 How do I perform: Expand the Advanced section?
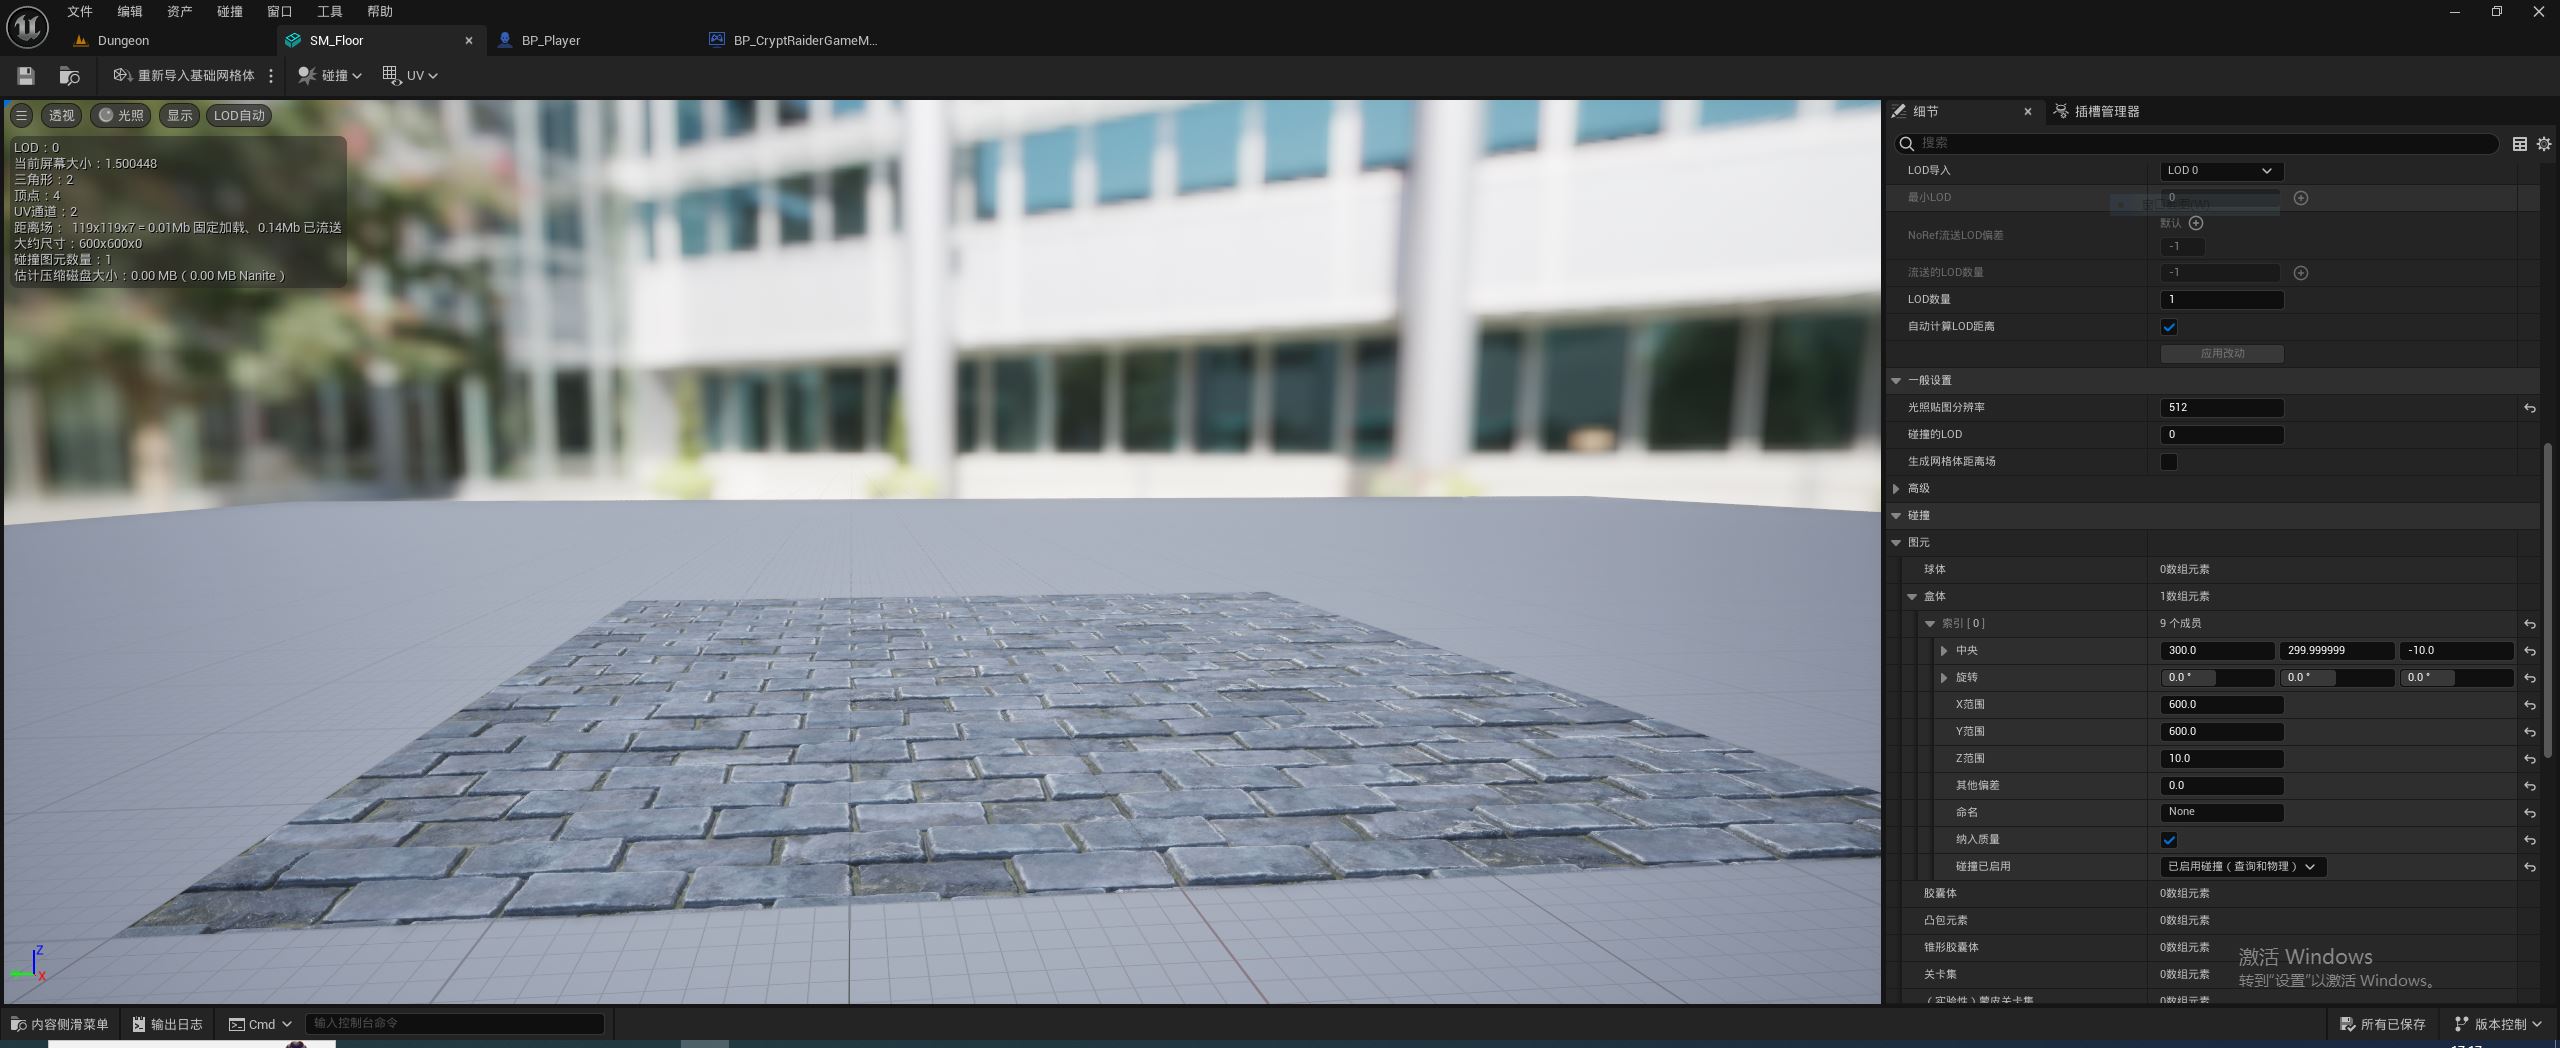point(1896,488)
